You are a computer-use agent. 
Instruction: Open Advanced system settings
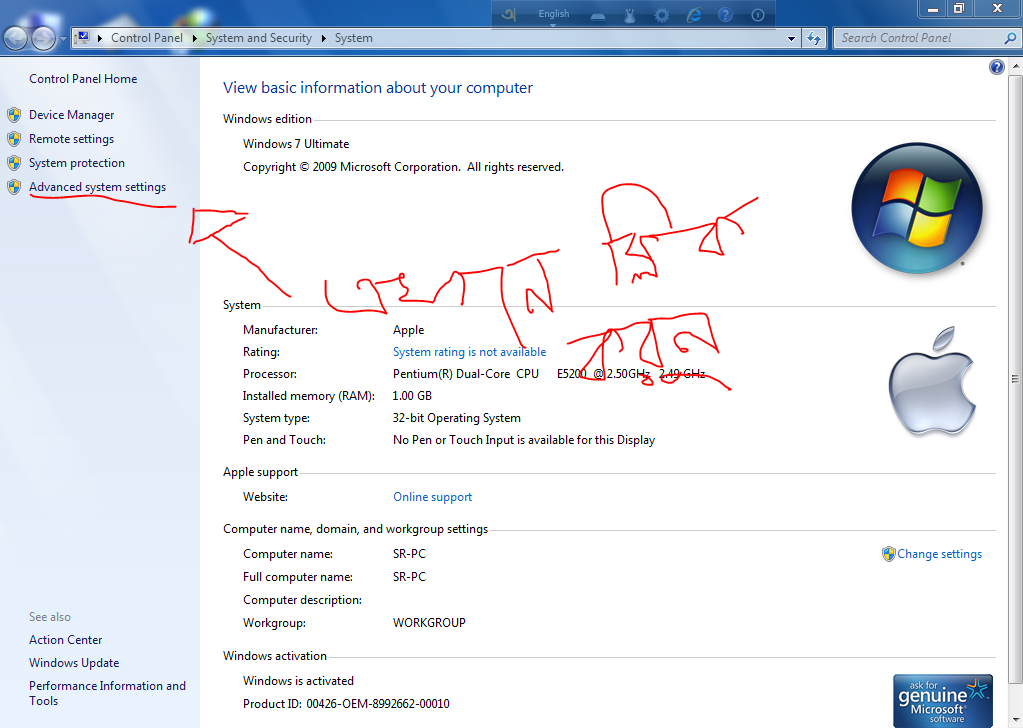tap(97, 187)
